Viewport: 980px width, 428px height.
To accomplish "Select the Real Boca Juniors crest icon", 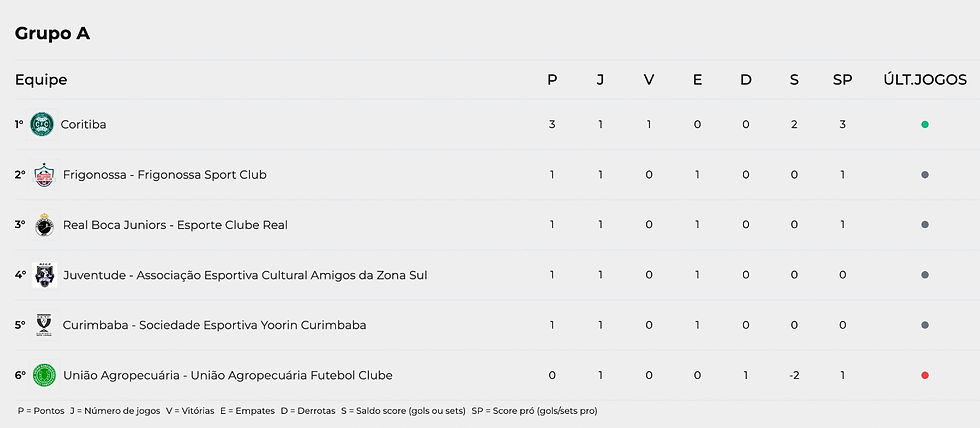I will [44, 225].
